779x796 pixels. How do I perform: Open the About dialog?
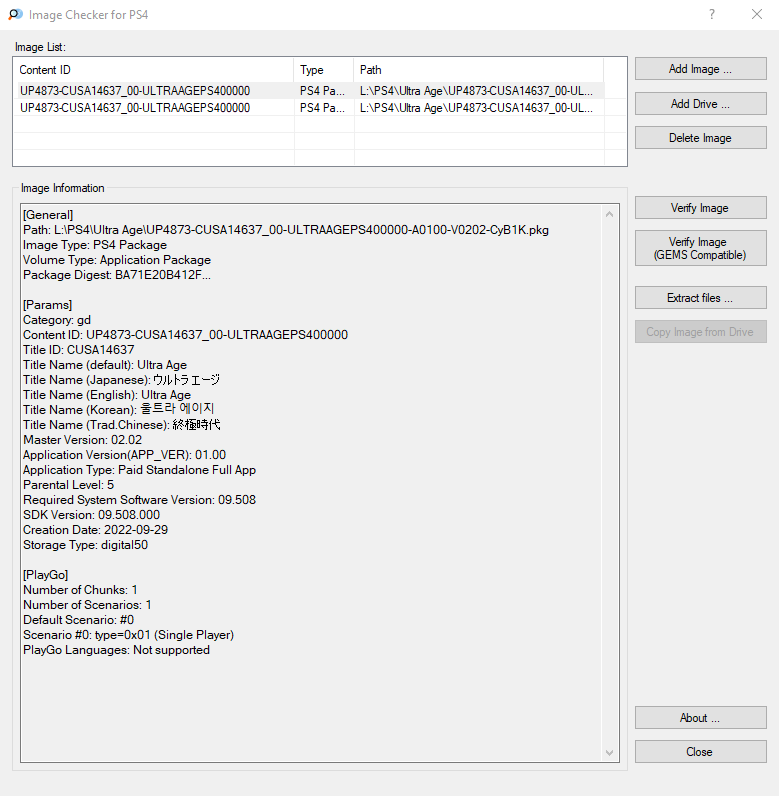pyautogui.click(x=700, y=718)
